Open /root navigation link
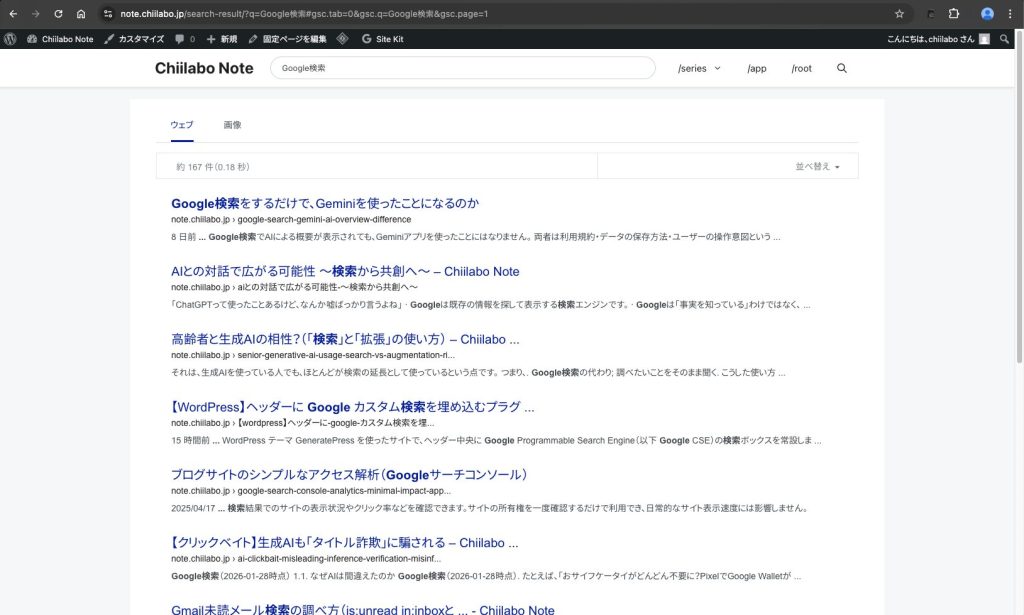Viewport: 1024px width, 615px height. pos(801,68)
